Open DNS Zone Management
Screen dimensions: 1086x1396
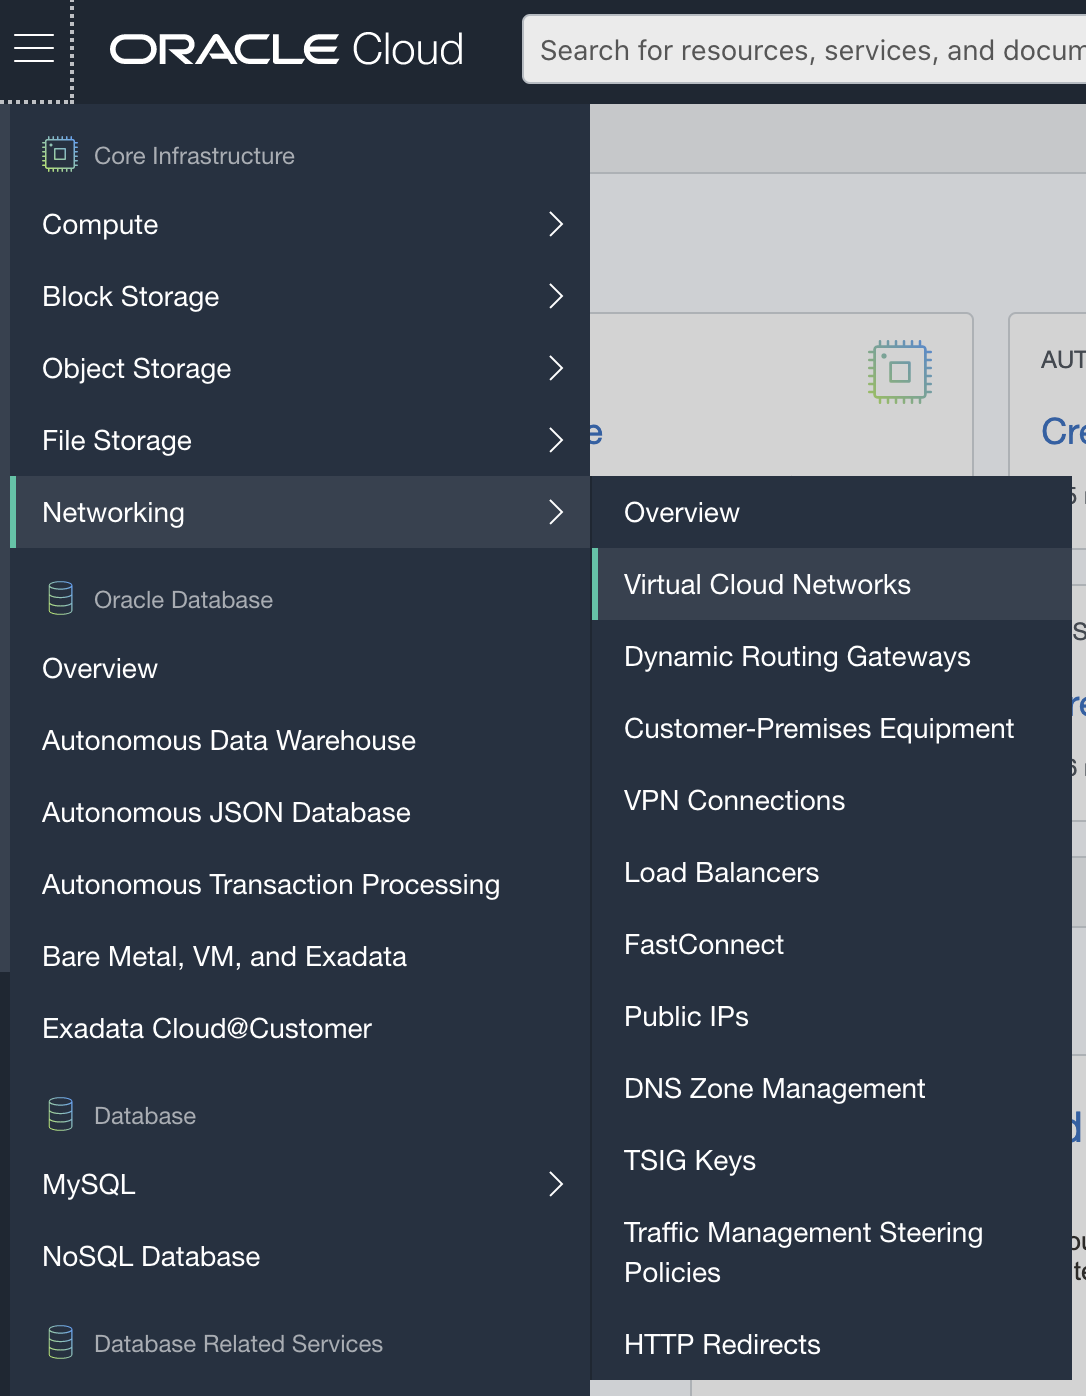[832, 1088]
